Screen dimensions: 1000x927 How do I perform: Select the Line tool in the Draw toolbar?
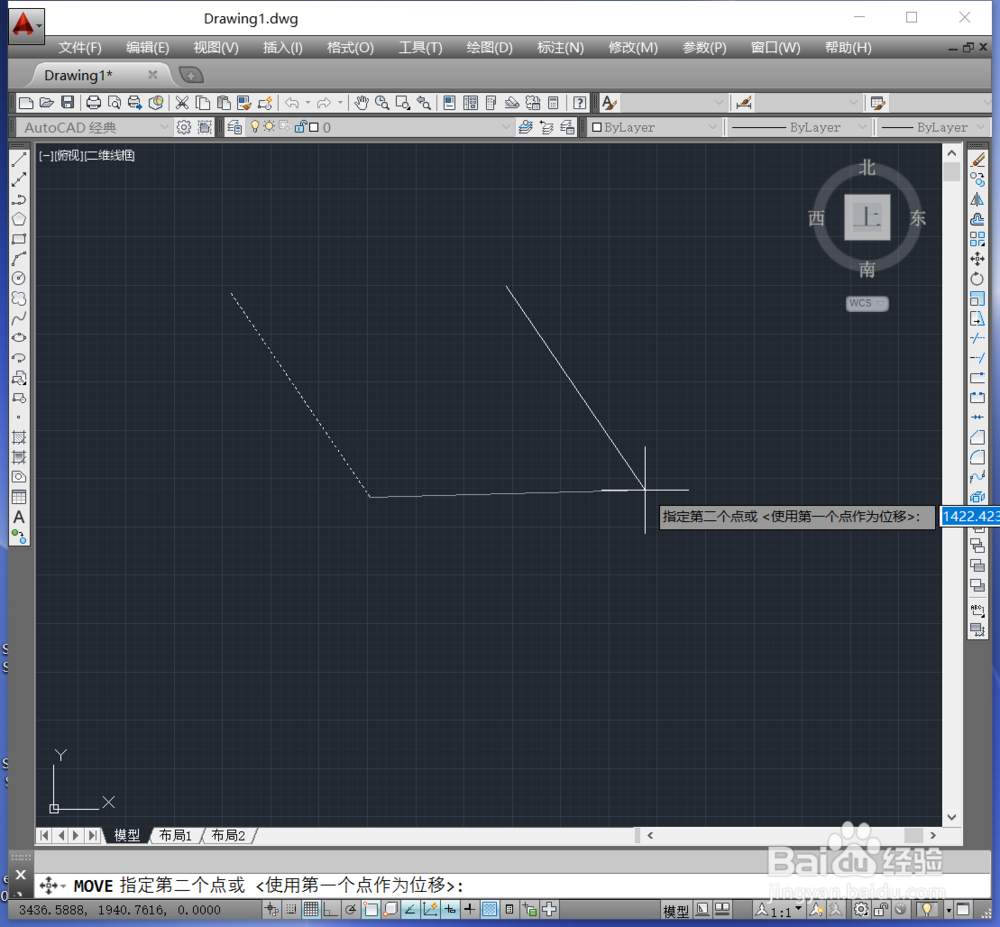18,160
